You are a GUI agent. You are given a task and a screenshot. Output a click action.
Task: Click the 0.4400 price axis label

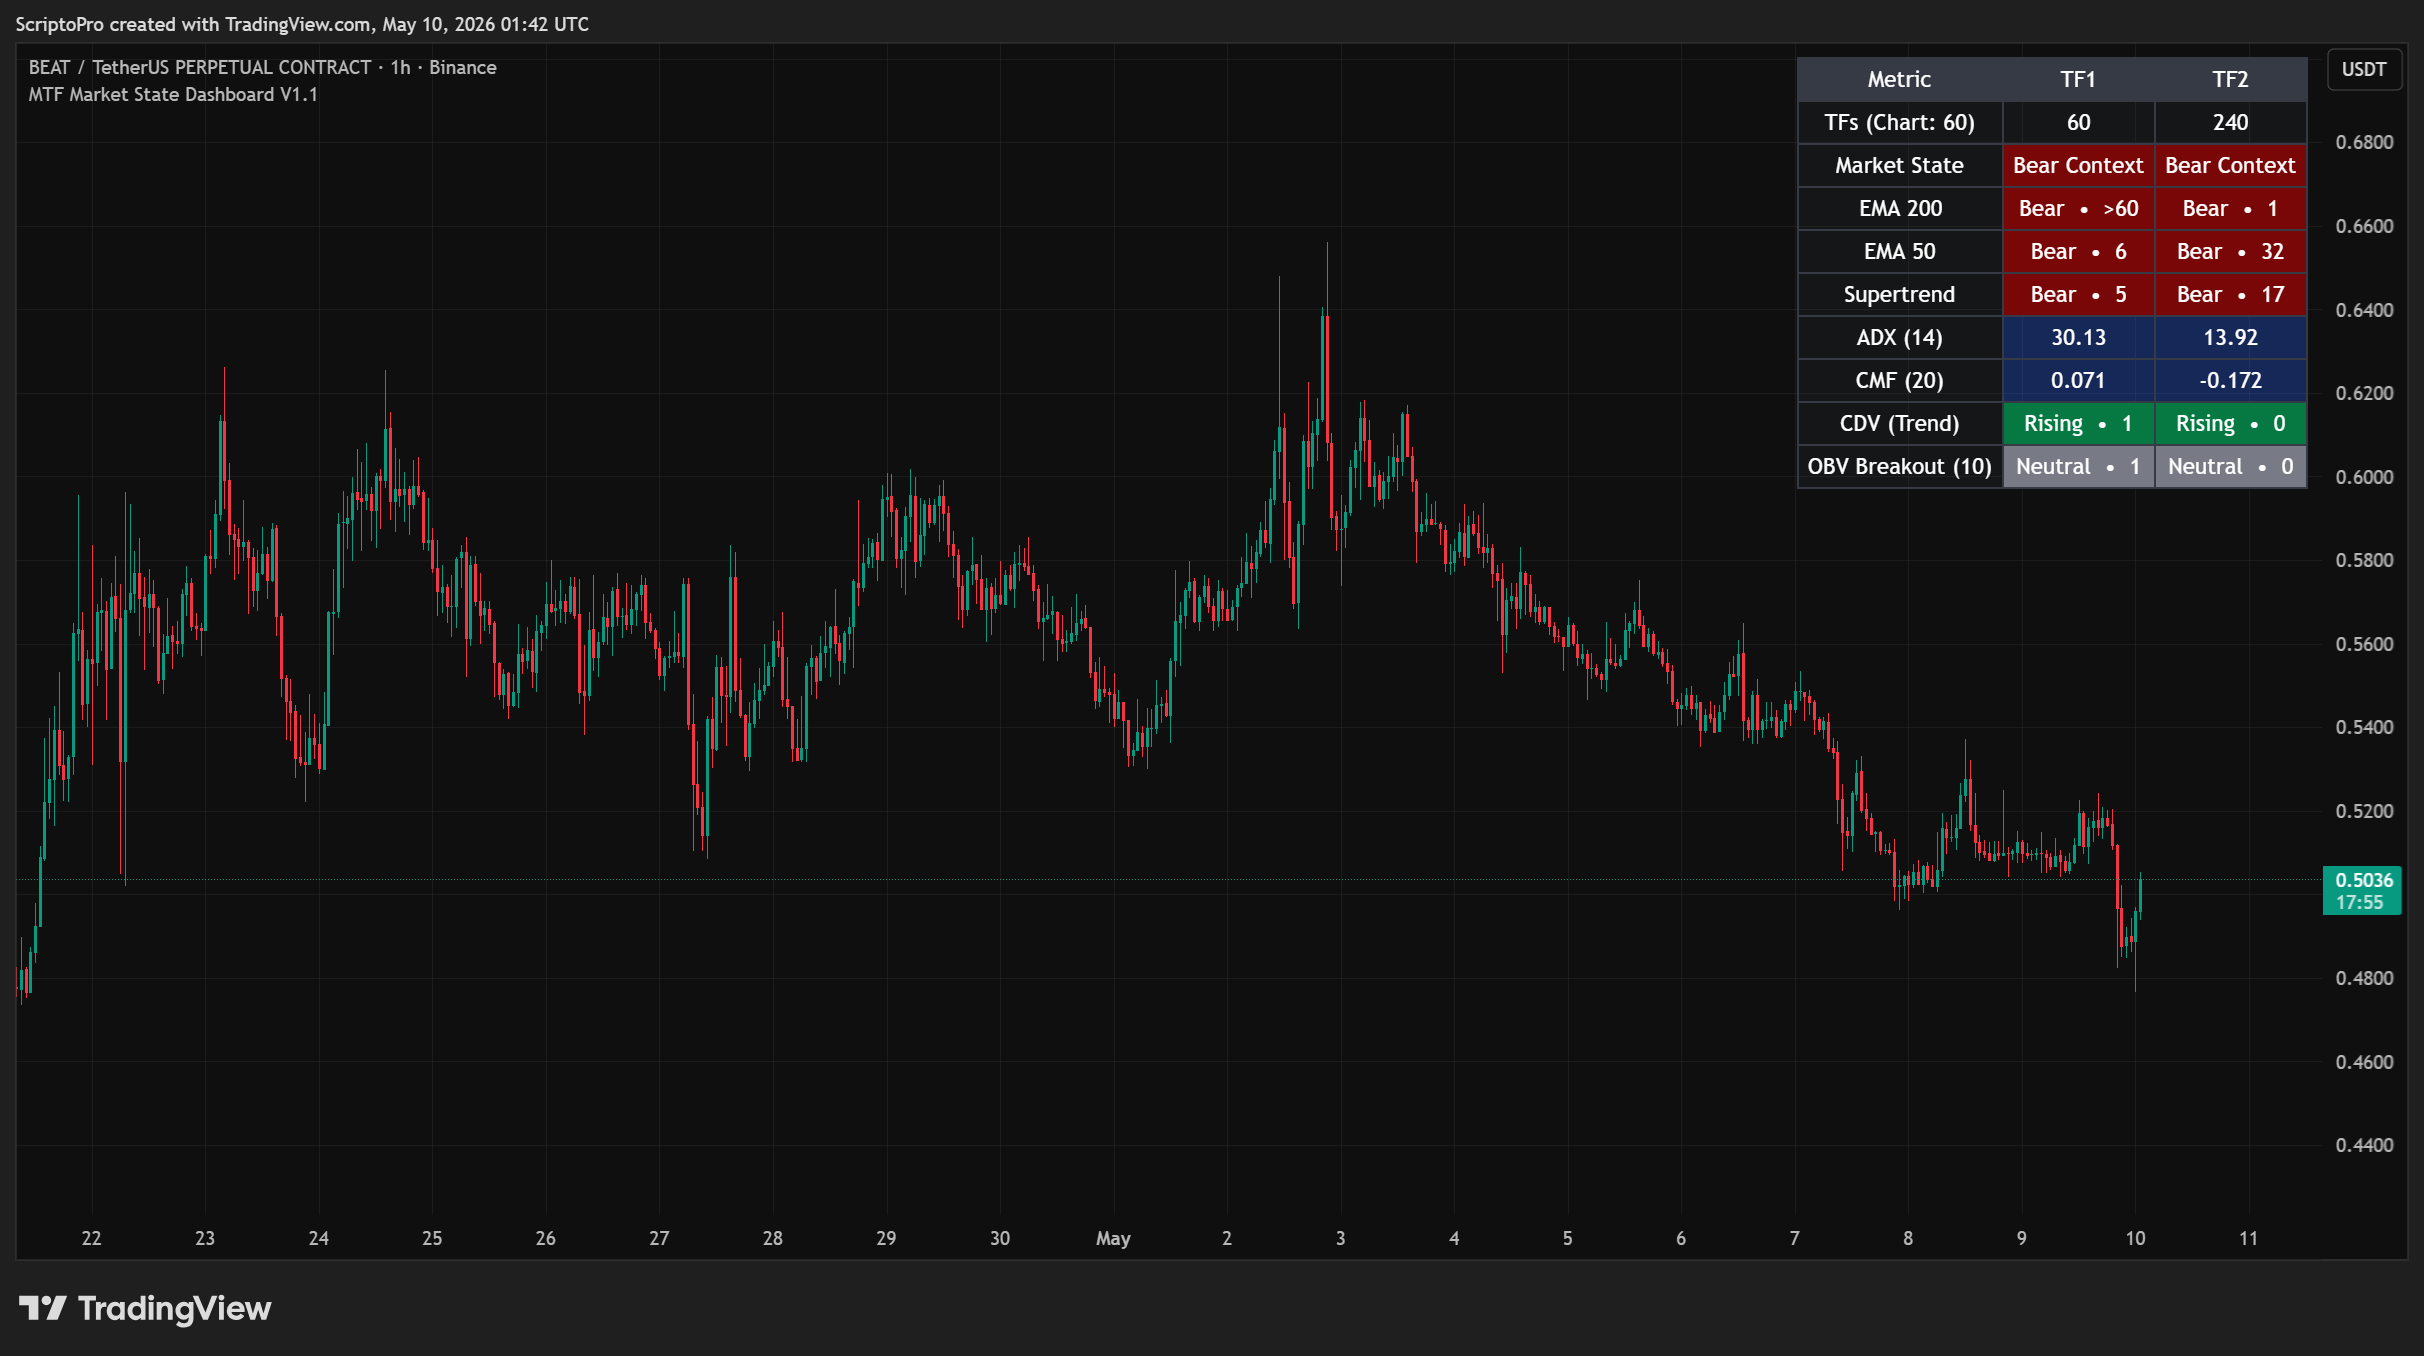point(2364,1145)
